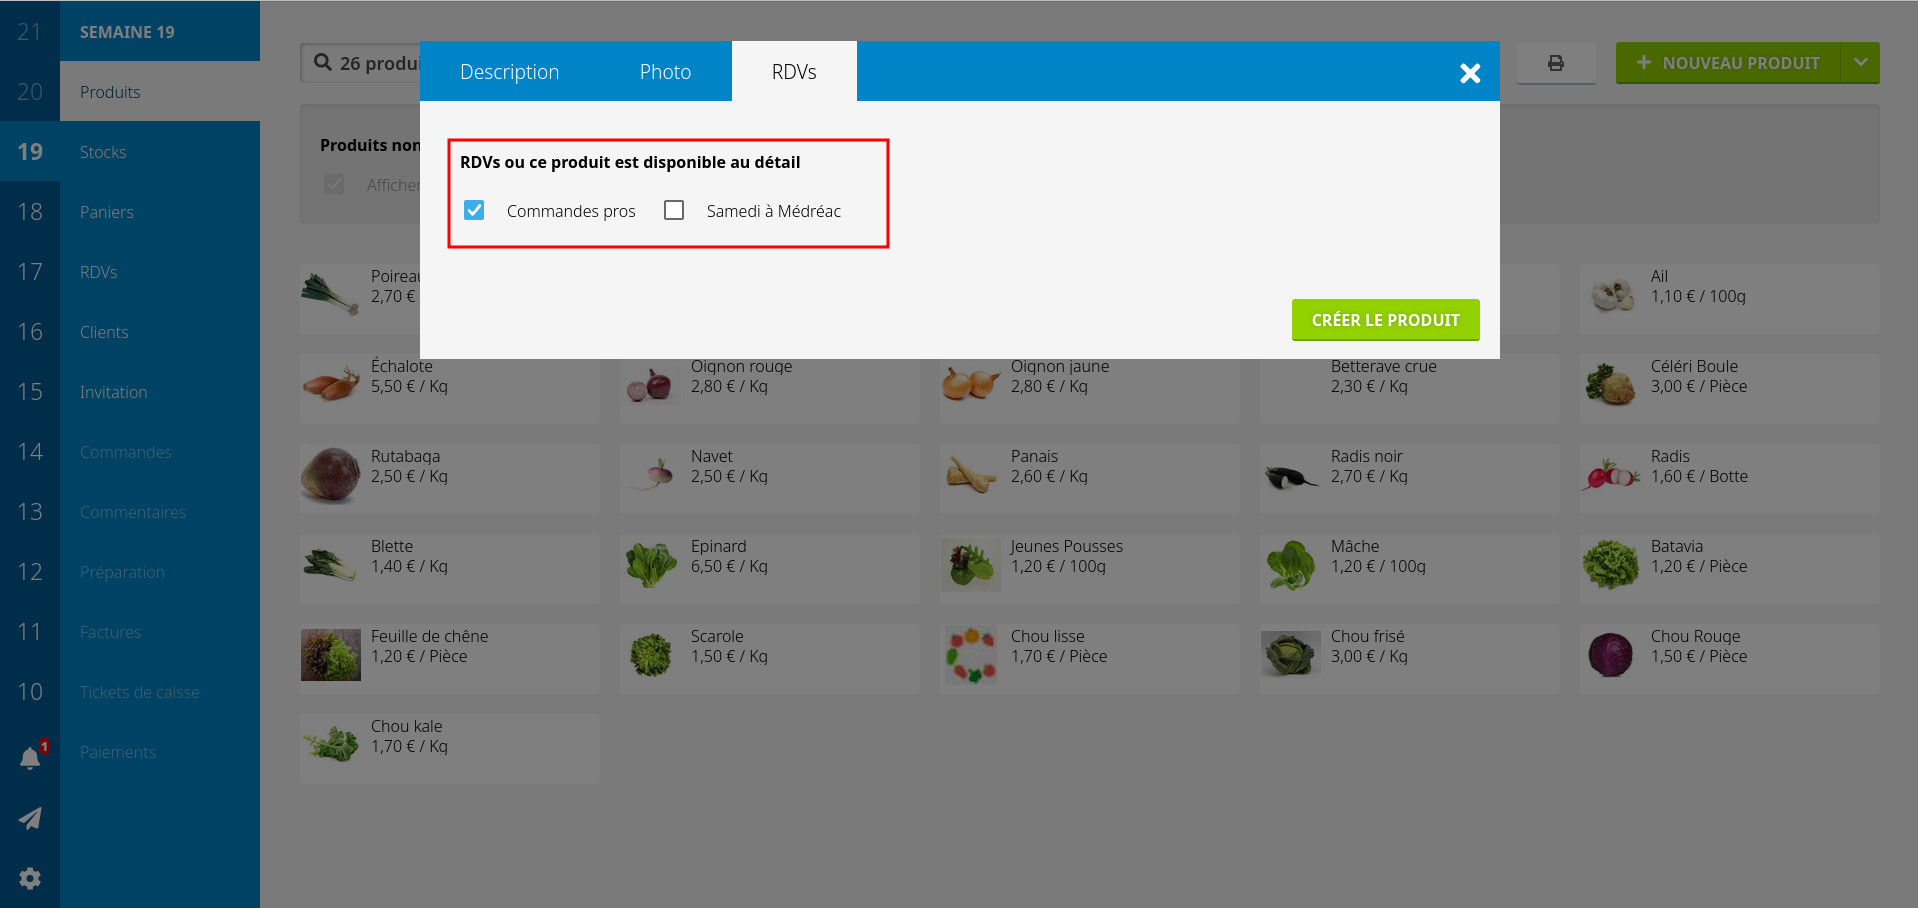
Task: Toggle the Afficher checkbox for unavailable products
Action: [334, 185]
